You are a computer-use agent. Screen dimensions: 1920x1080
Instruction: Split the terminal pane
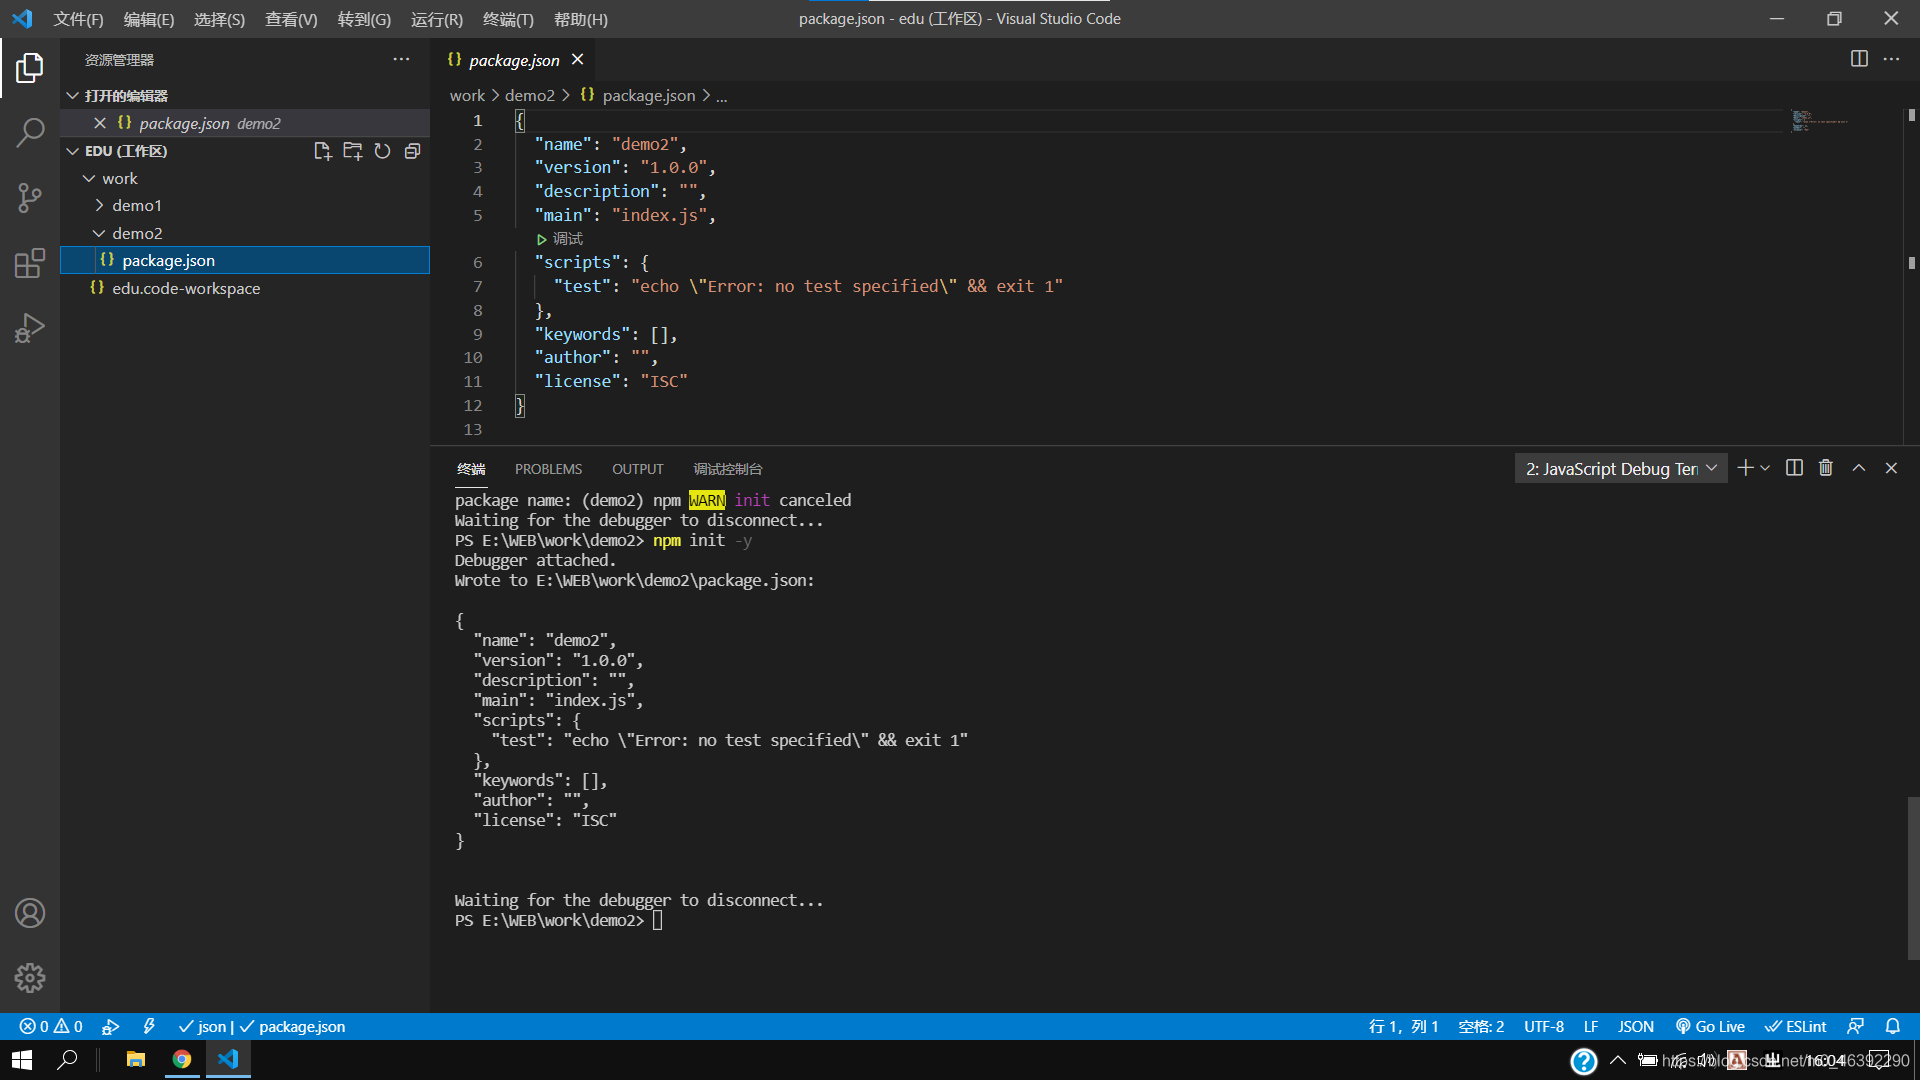1794,468
